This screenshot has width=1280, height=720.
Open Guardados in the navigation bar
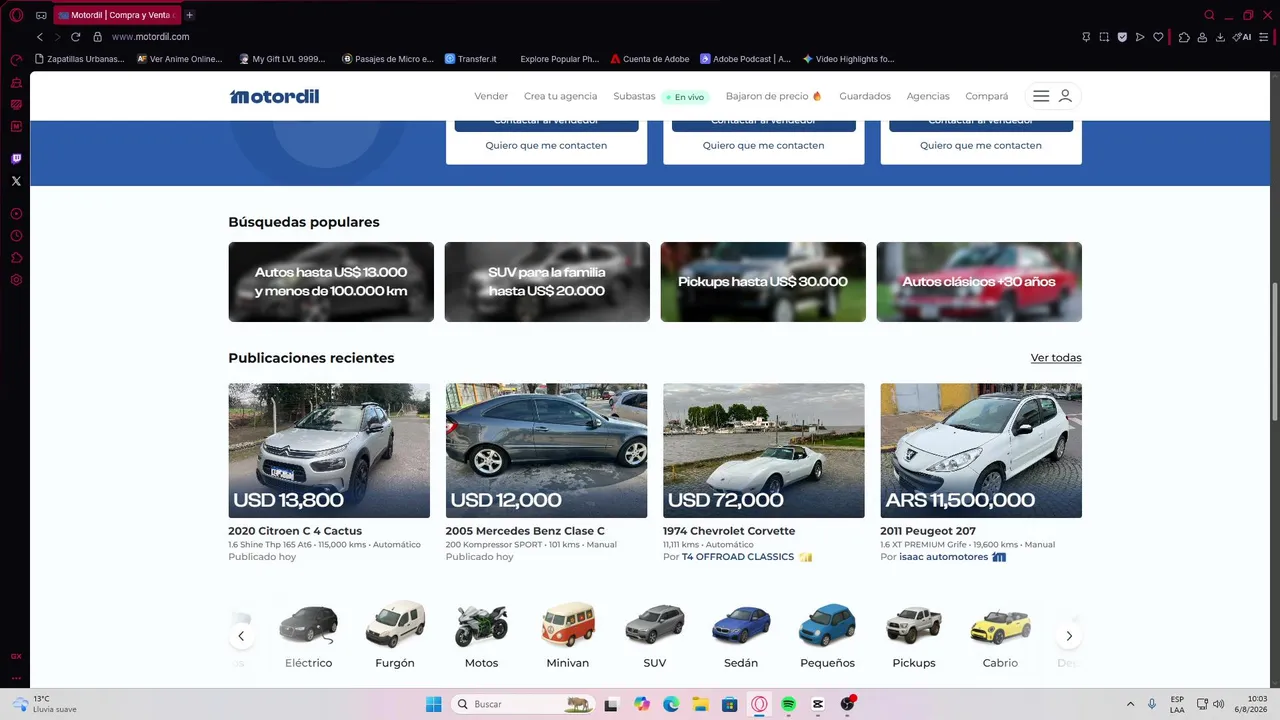click(865, 96)
